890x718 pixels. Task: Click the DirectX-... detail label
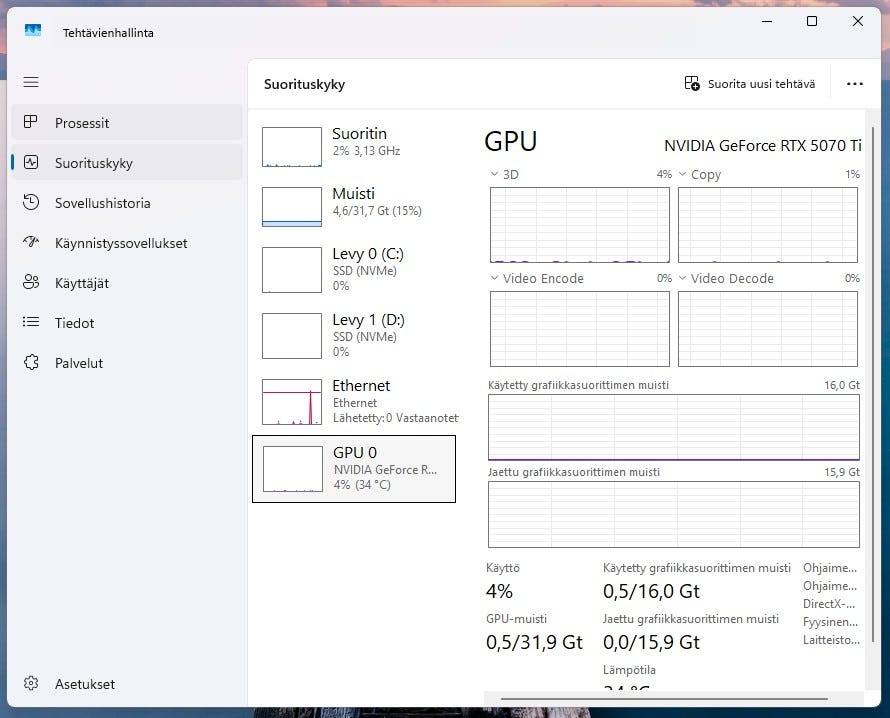pos(829,604)
